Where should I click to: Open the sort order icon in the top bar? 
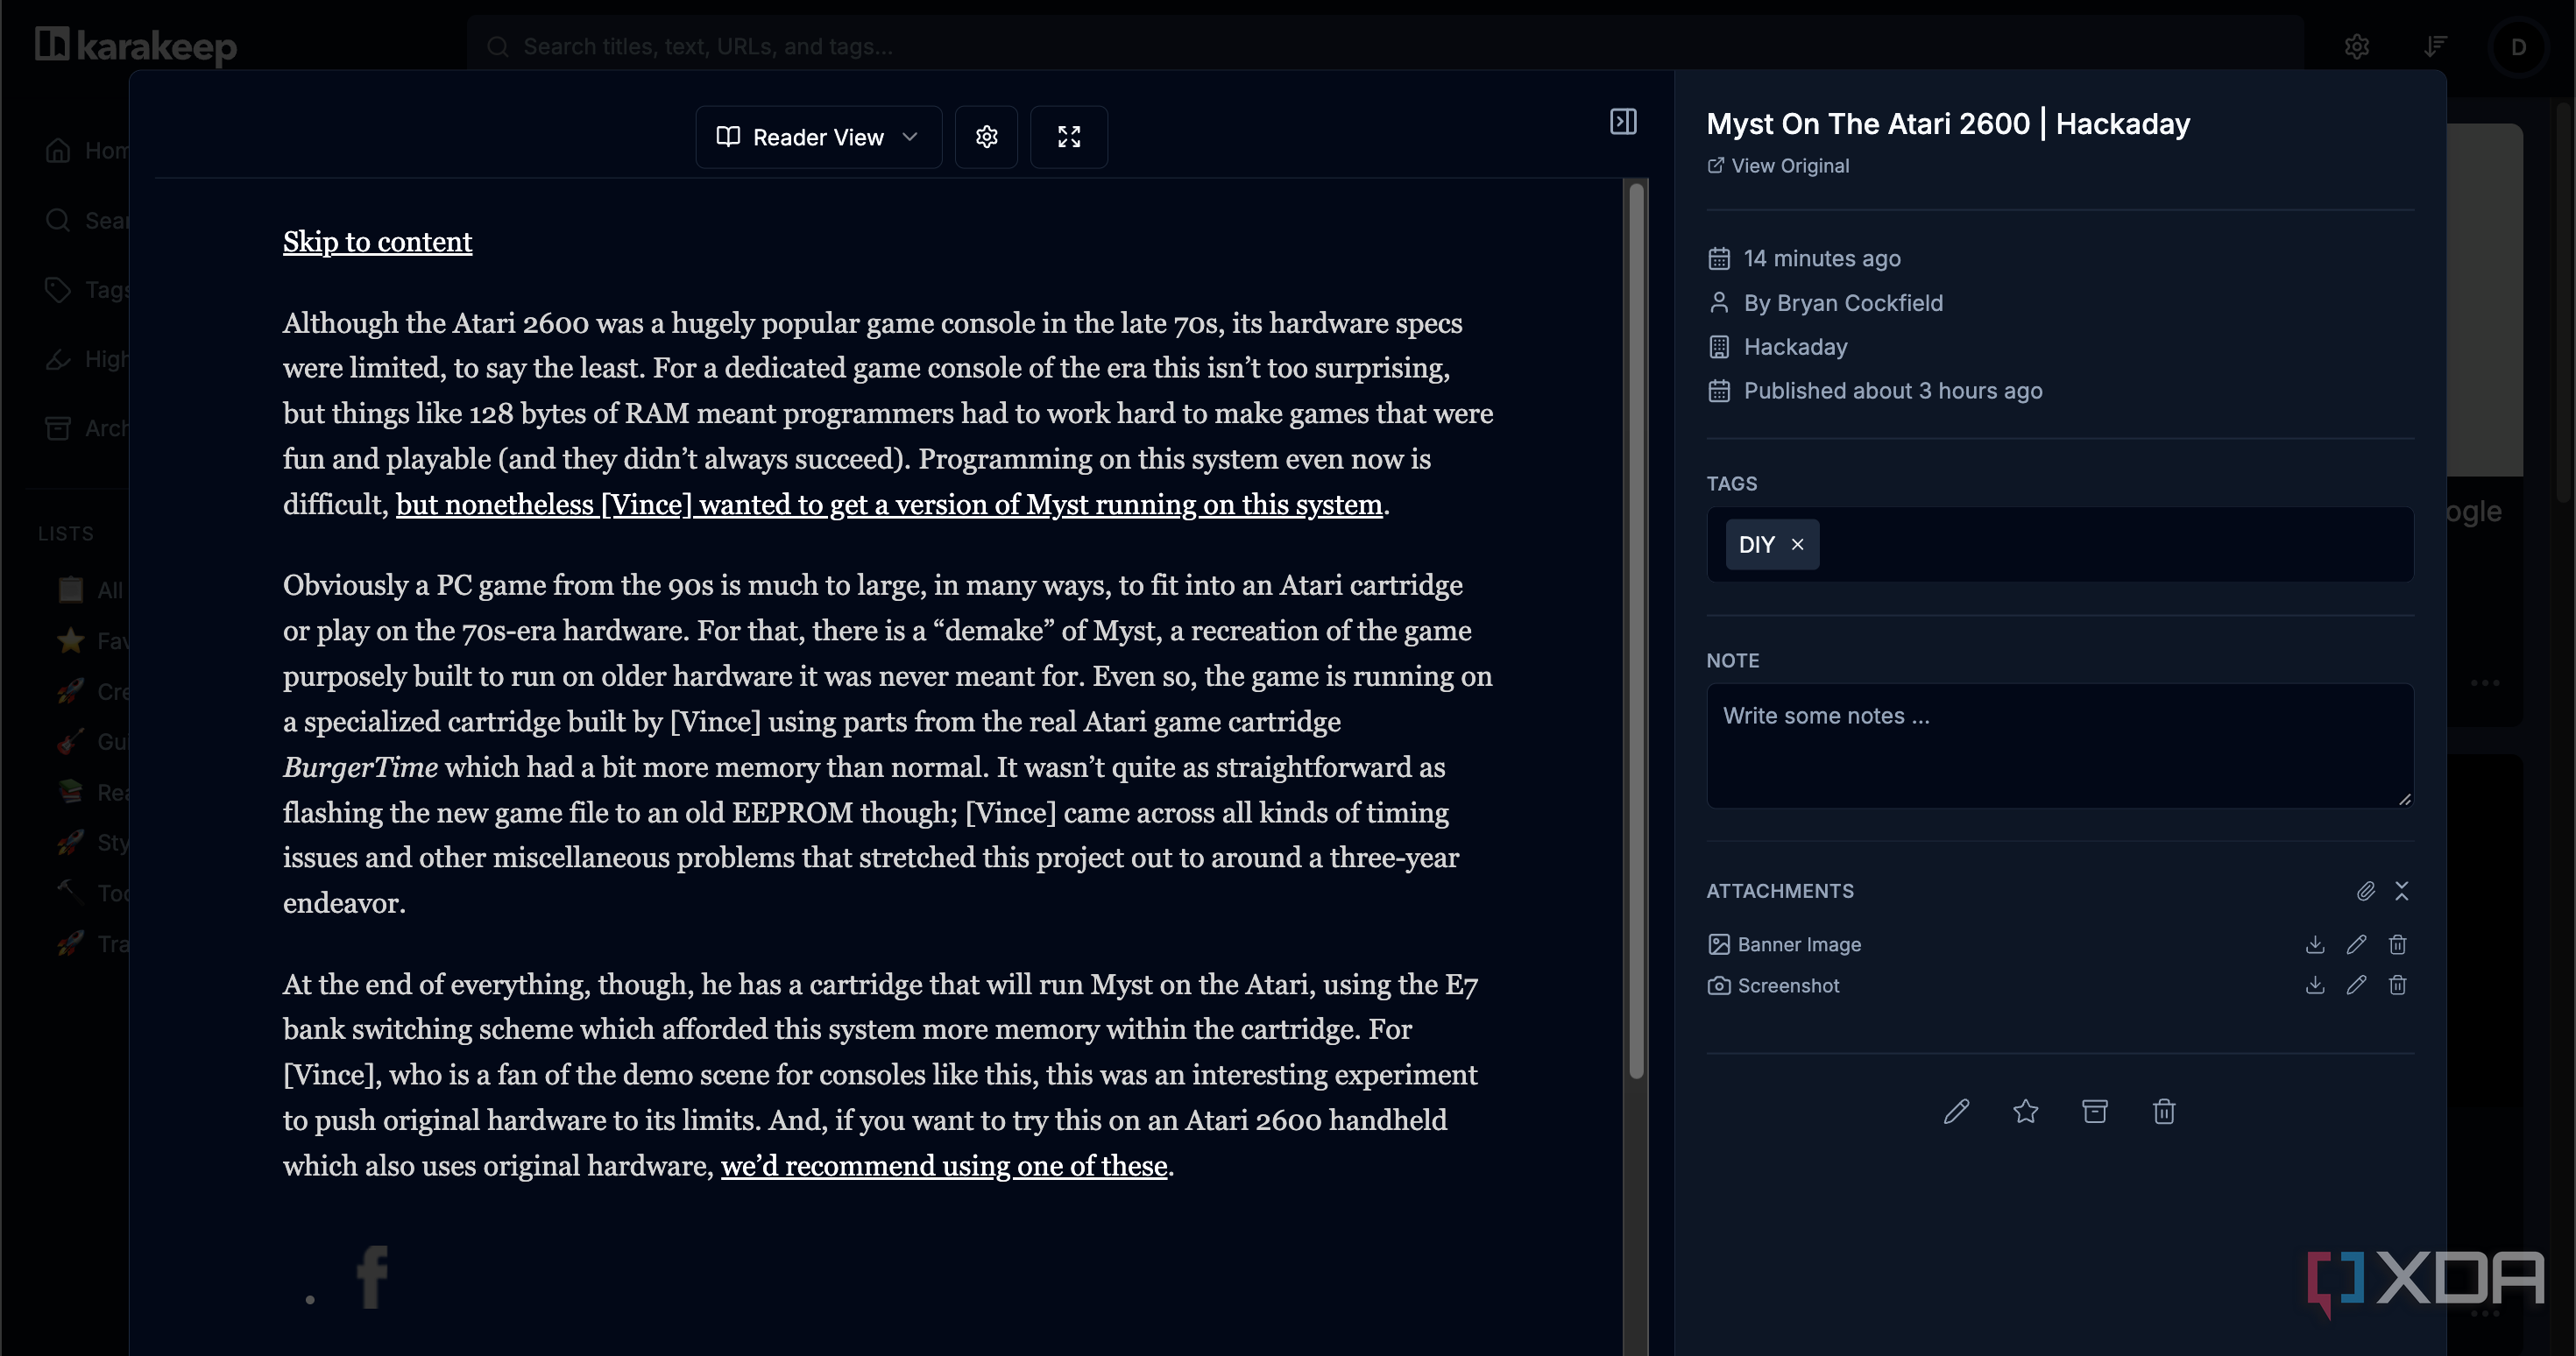click(x=2435, y=46)
